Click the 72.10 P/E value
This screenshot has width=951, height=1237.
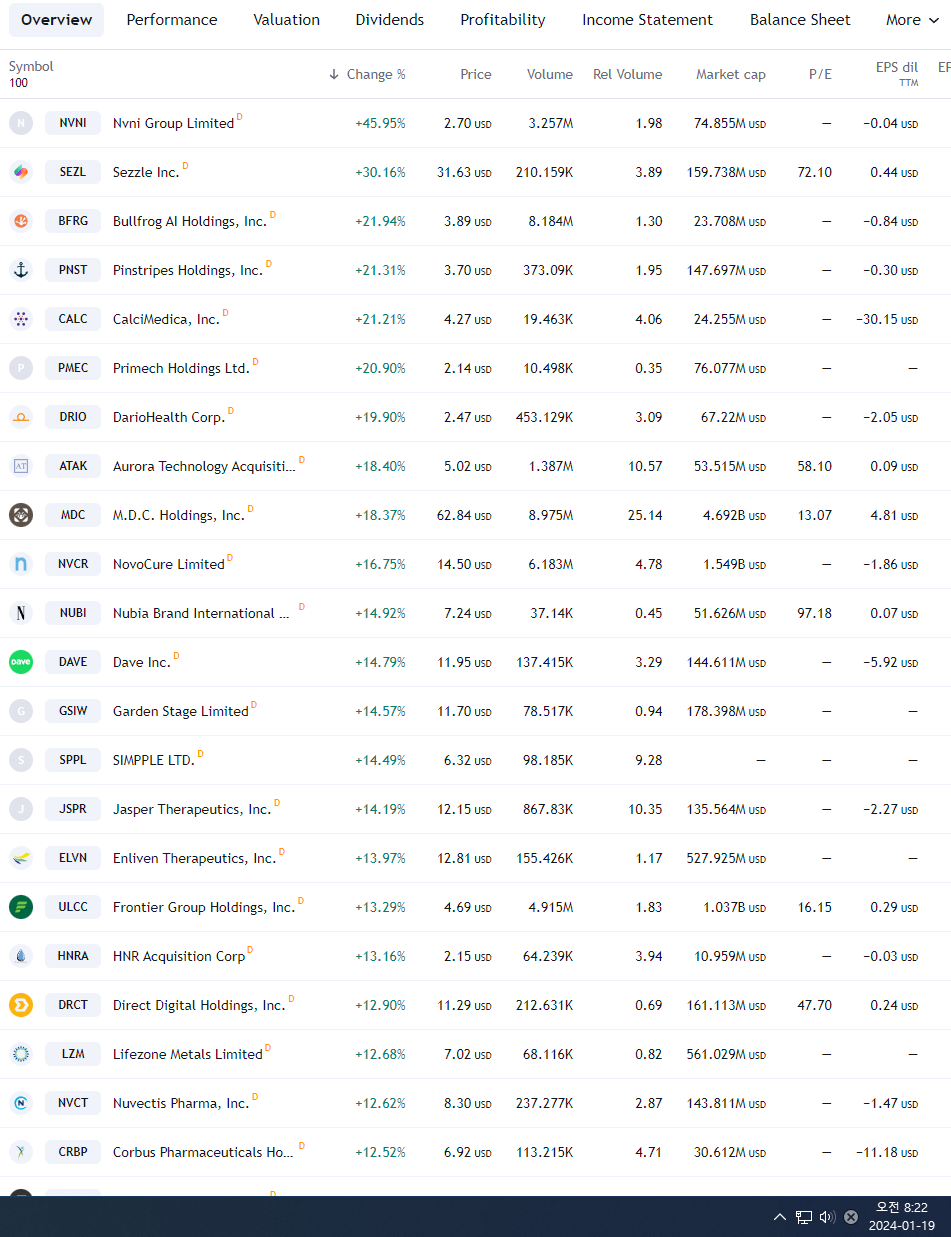pyautogui.click(x=814, y=173)
